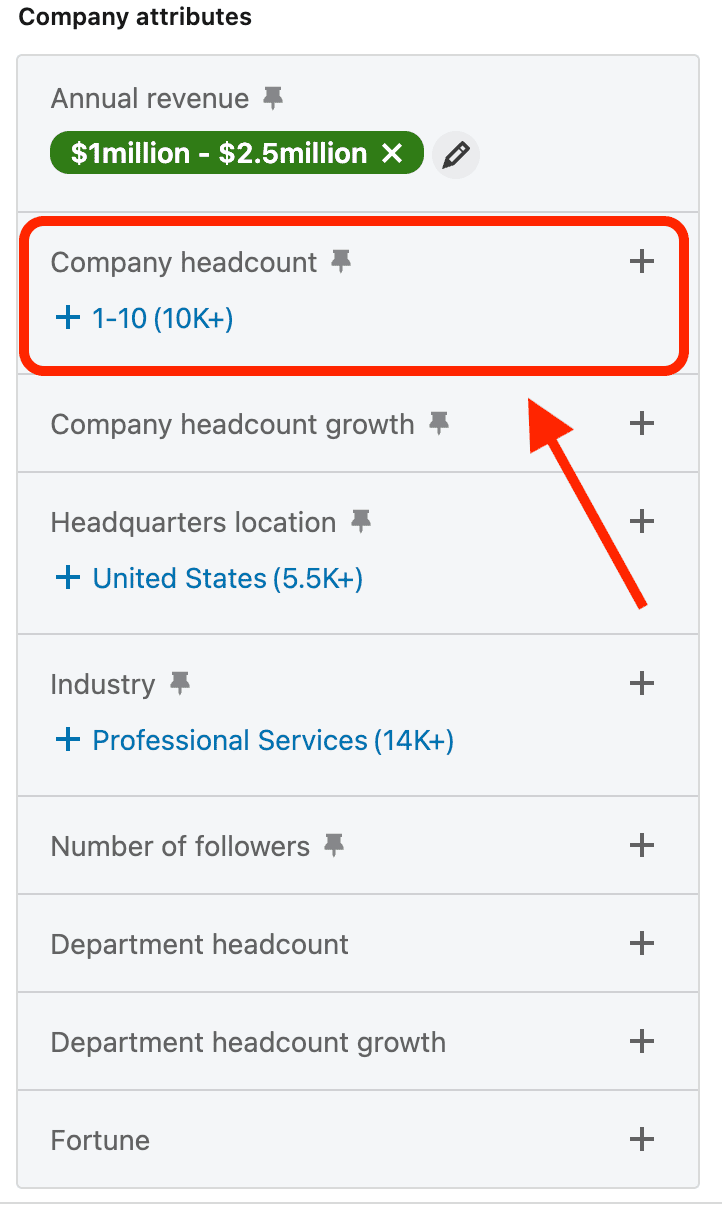This screenshot has width=722, height=1208.
Task: Click the green $1million - $2.5million pill
Action: point(218,154)
